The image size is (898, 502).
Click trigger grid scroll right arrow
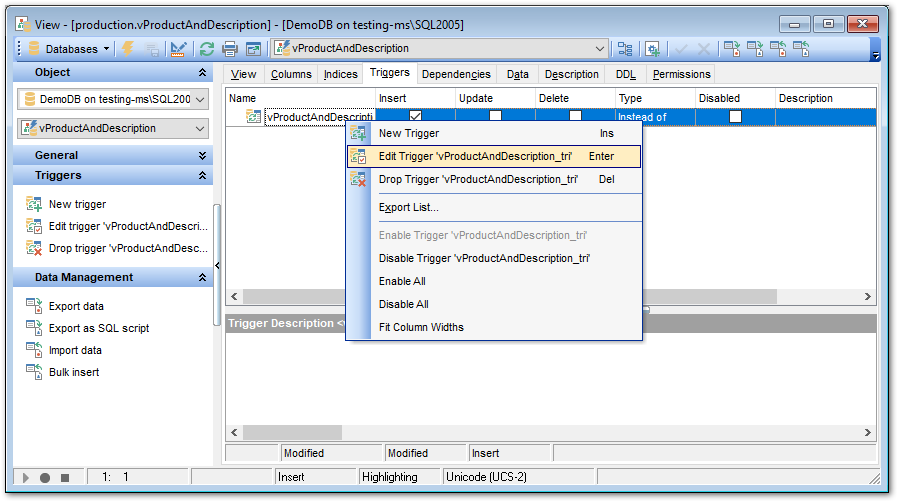tap(868, 297)
